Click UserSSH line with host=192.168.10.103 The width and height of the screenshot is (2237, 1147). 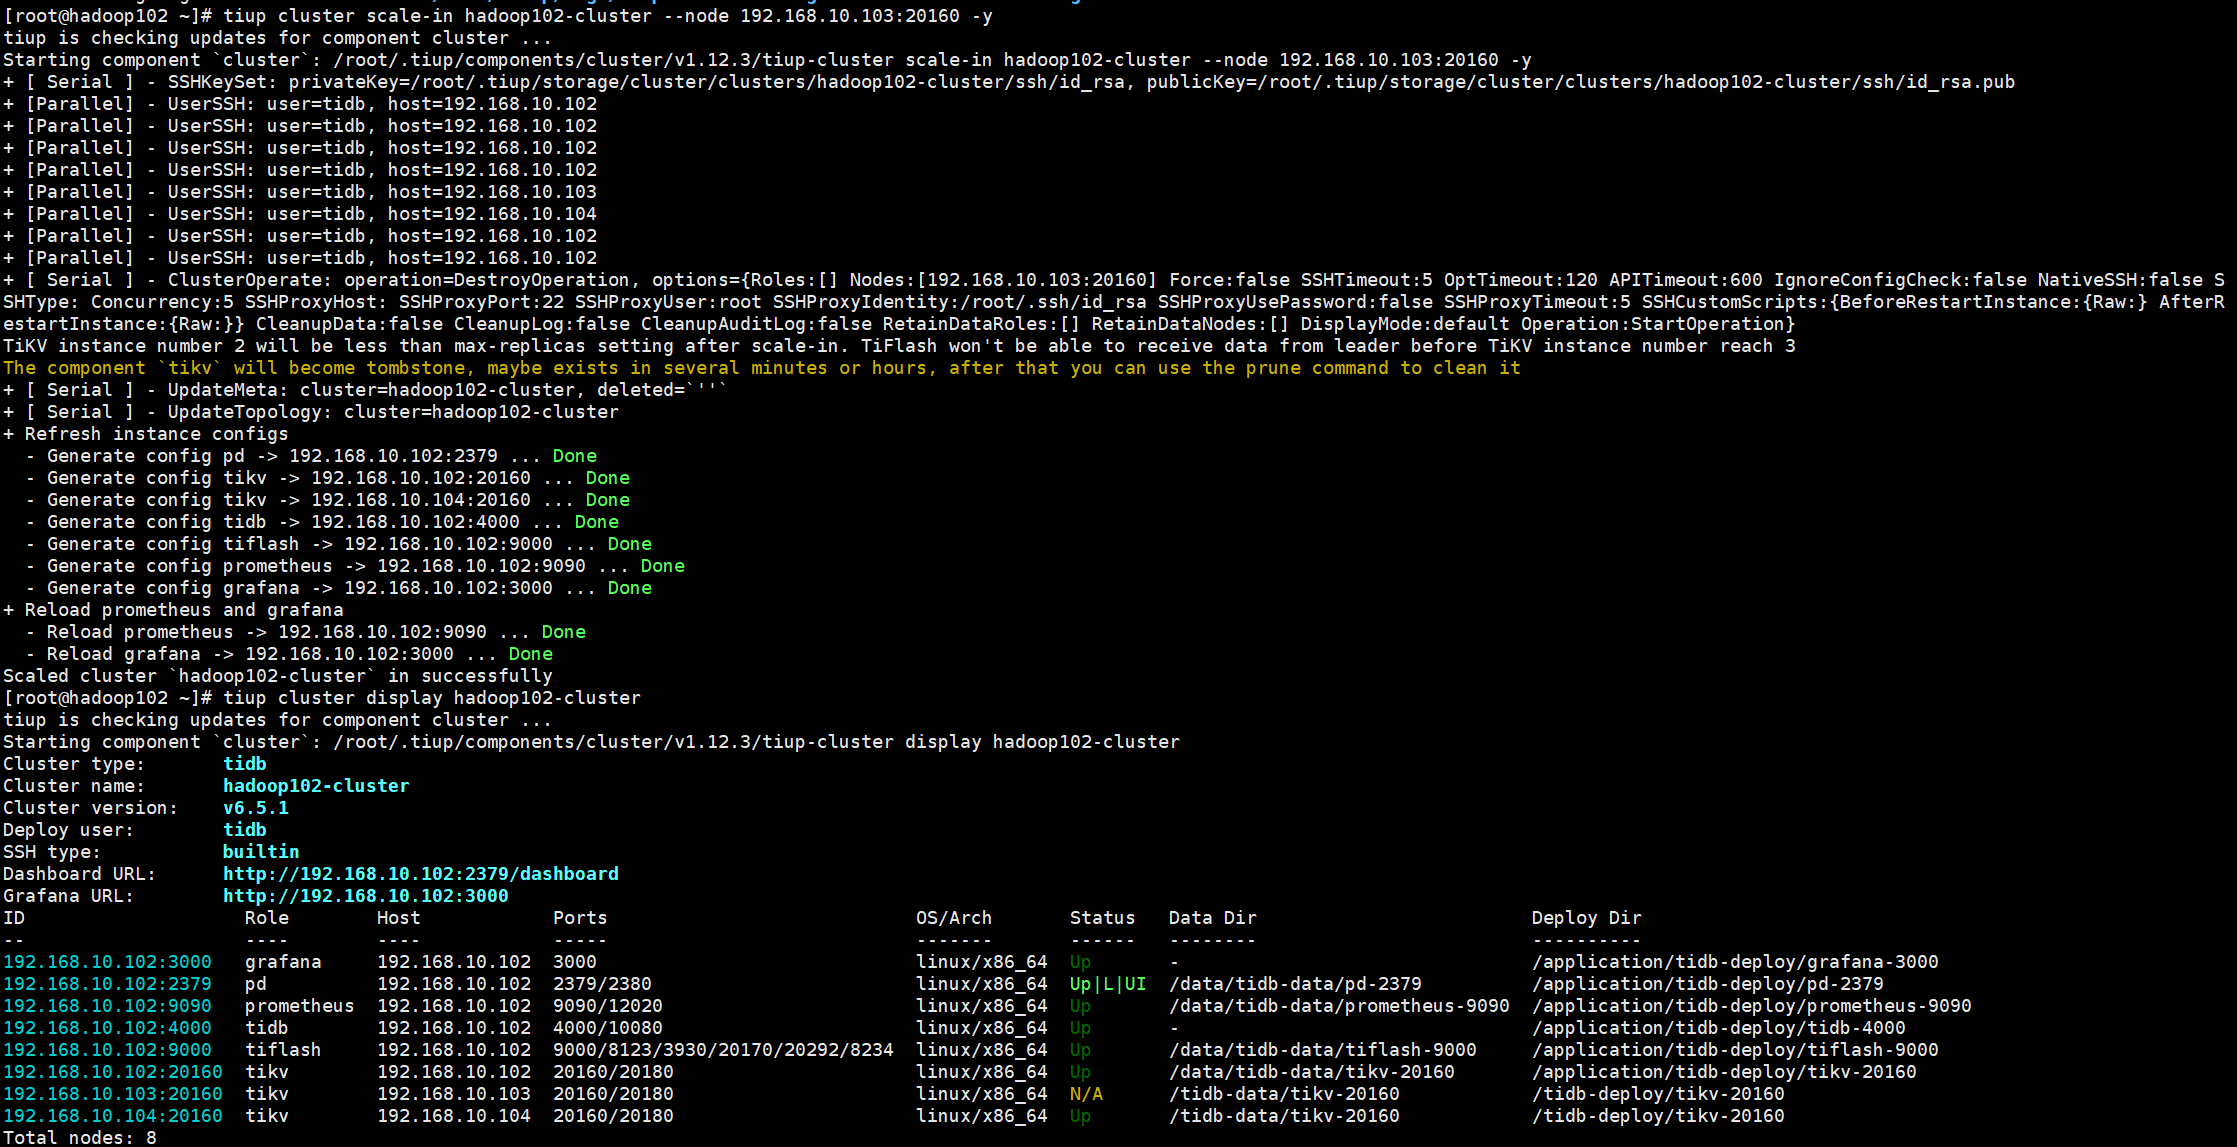pyautogui.click(x=300, y=192)
